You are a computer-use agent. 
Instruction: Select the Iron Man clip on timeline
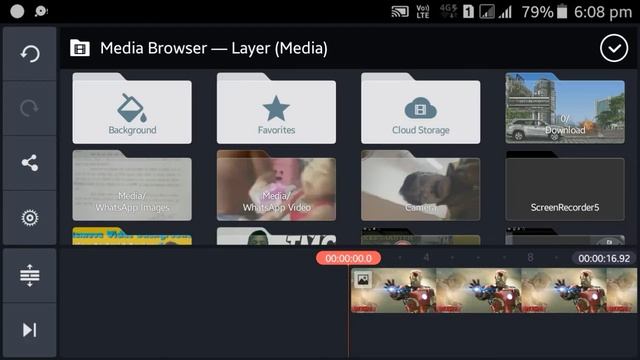tap(494, 290)
